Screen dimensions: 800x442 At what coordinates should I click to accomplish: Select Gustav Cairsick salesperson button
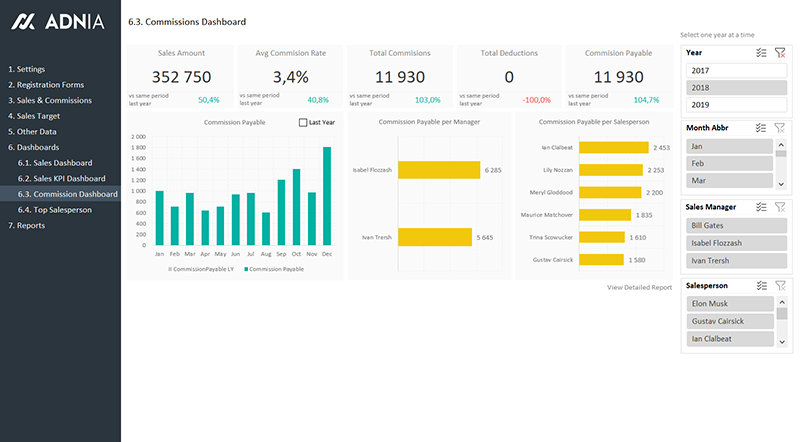click(x=730, y=321)
